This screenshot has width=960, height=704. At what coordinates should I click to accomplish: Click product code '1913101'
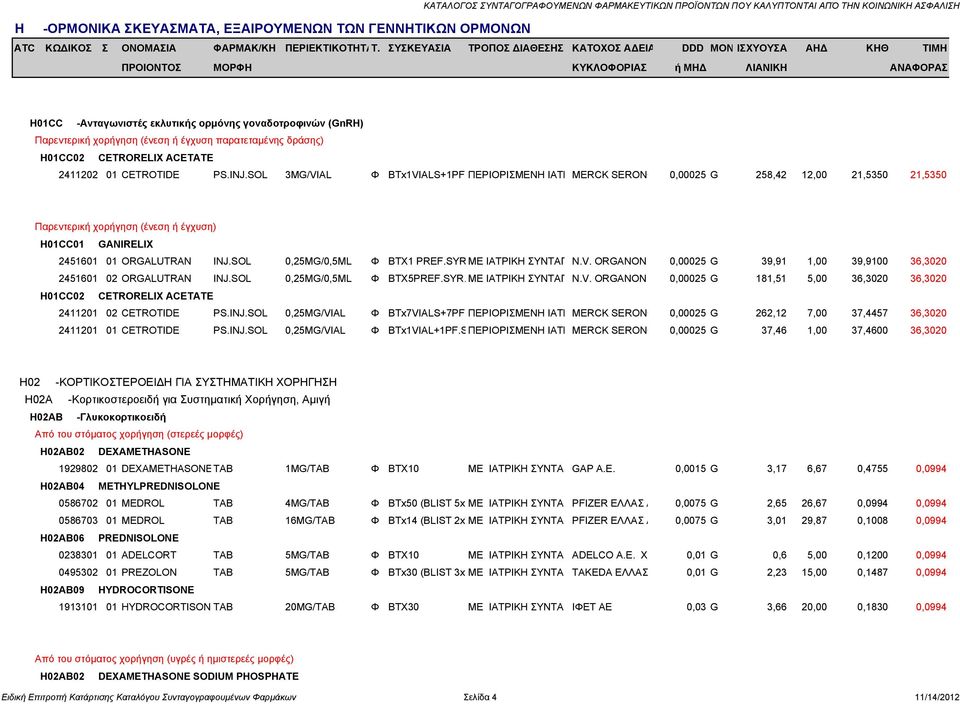tap(78, 607)
